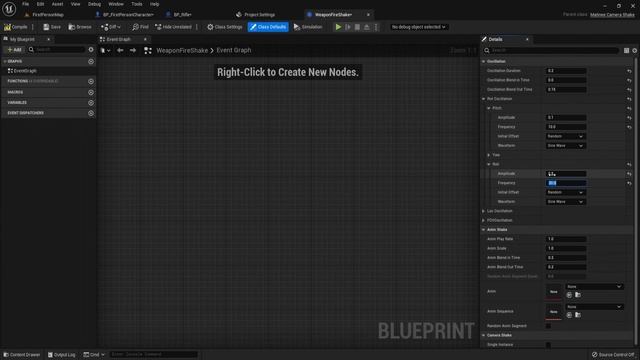
Task: Open Roll Waveform dropdown
Action: point(566,202)
